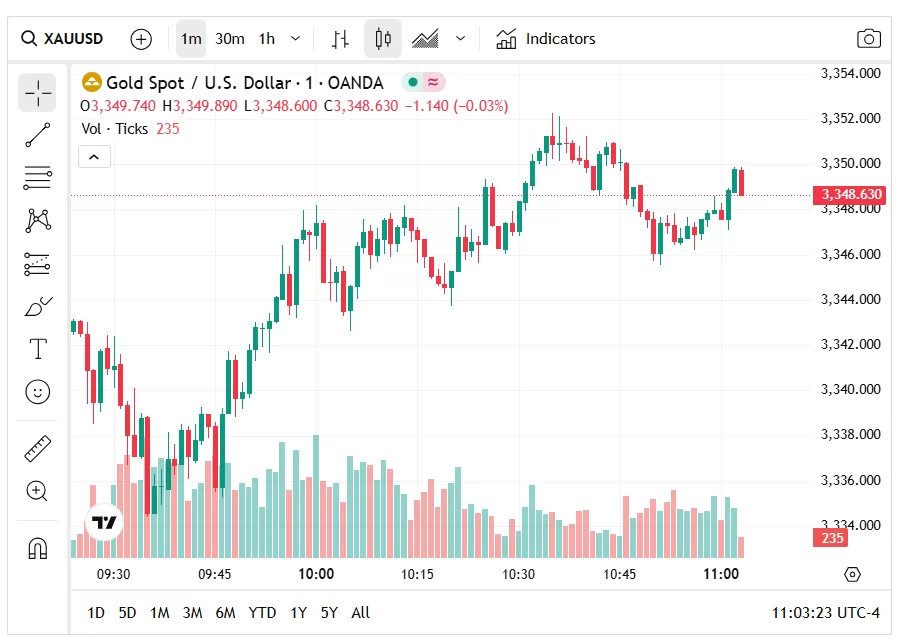Open the chart style dropdown arrow
The width and height of the screenshot is (908, 638).
pyautogui.click(x=460, y=39)
